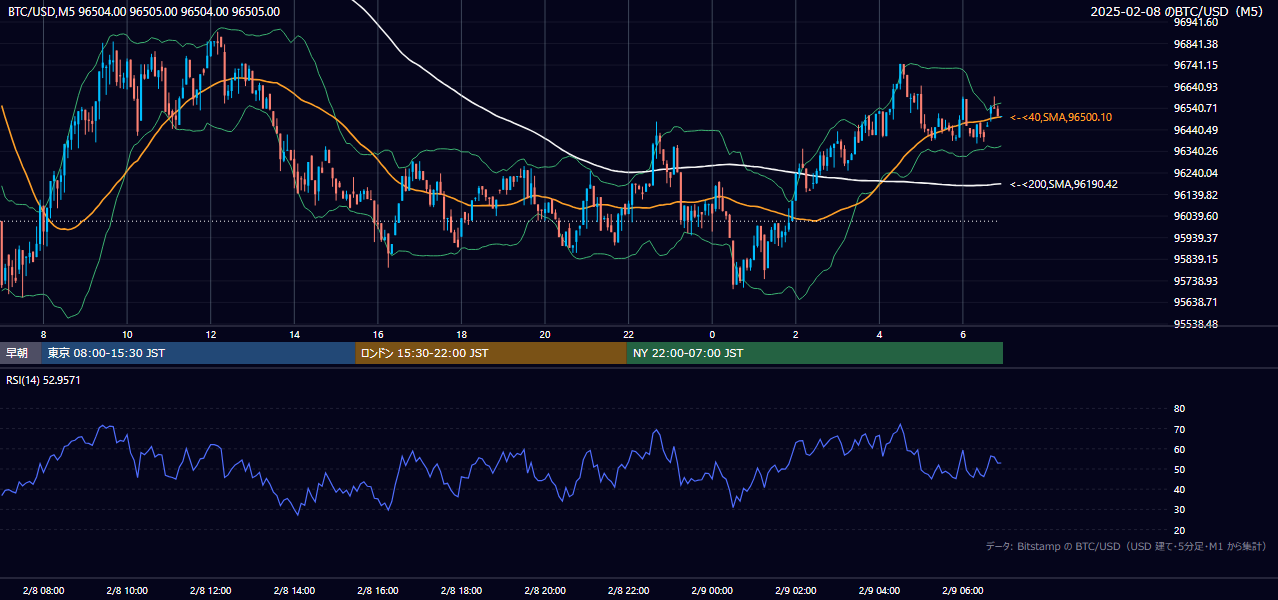Click price axis value 96941.60
1278x600 pixels.
pyautogui.click(x=1196, y=22)
